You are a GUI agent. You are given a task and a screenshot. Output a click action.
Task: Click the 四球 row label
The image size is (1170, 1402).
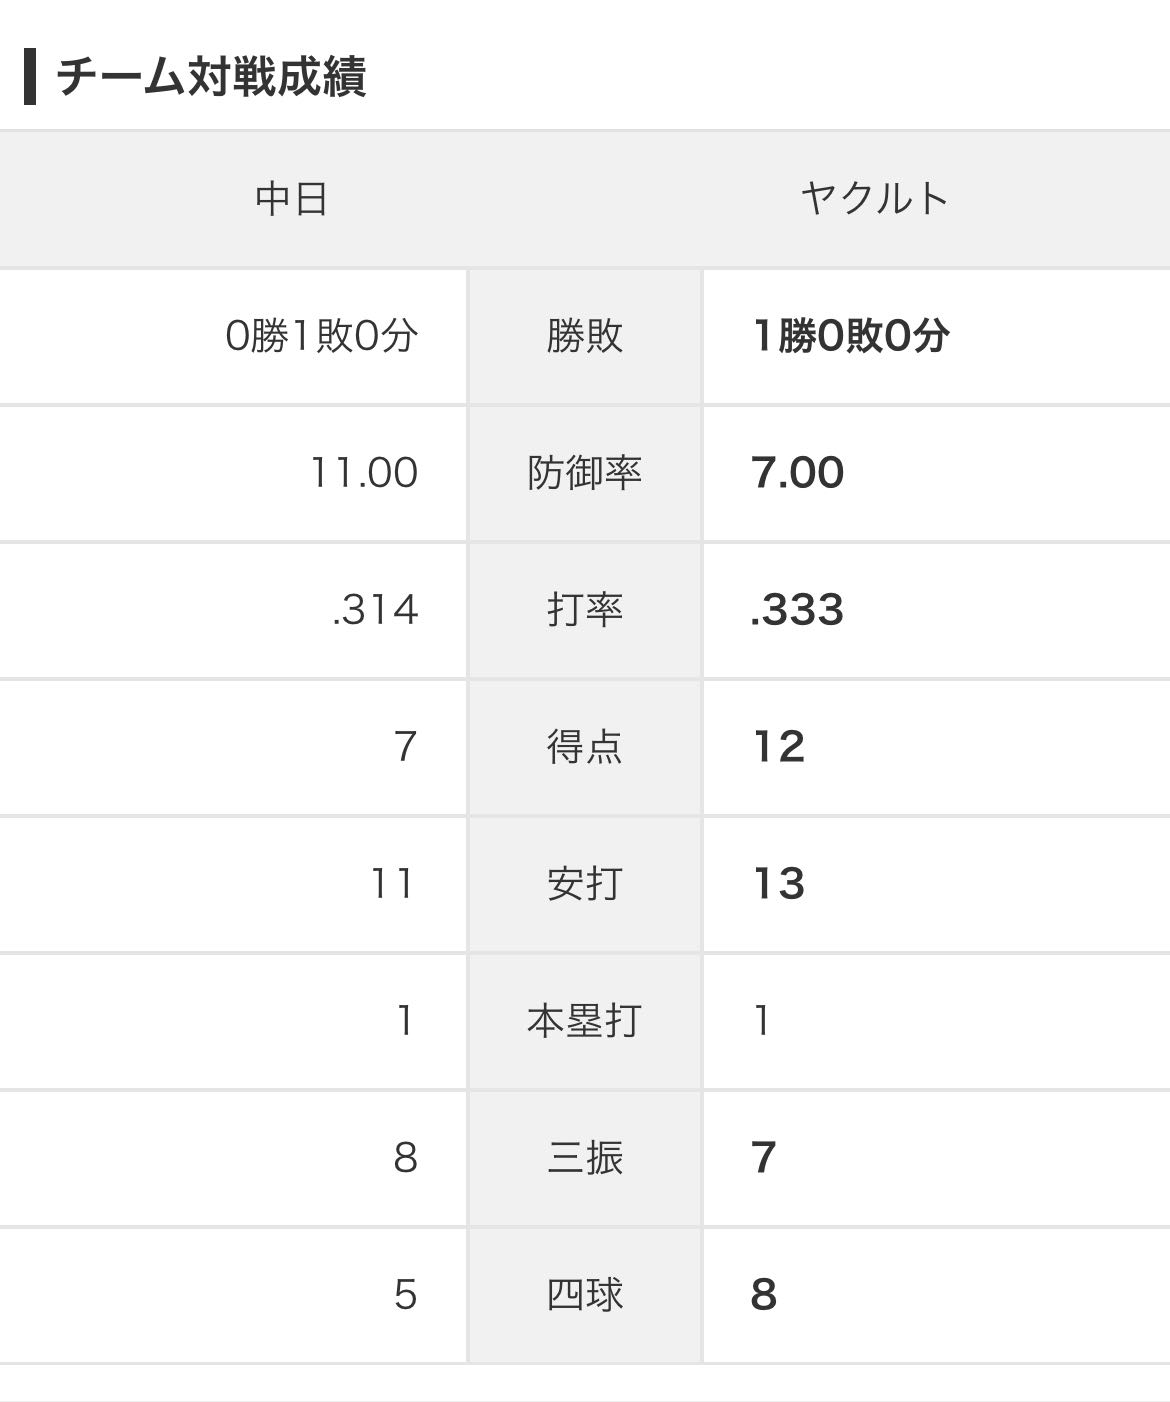tap(584, 1295)
